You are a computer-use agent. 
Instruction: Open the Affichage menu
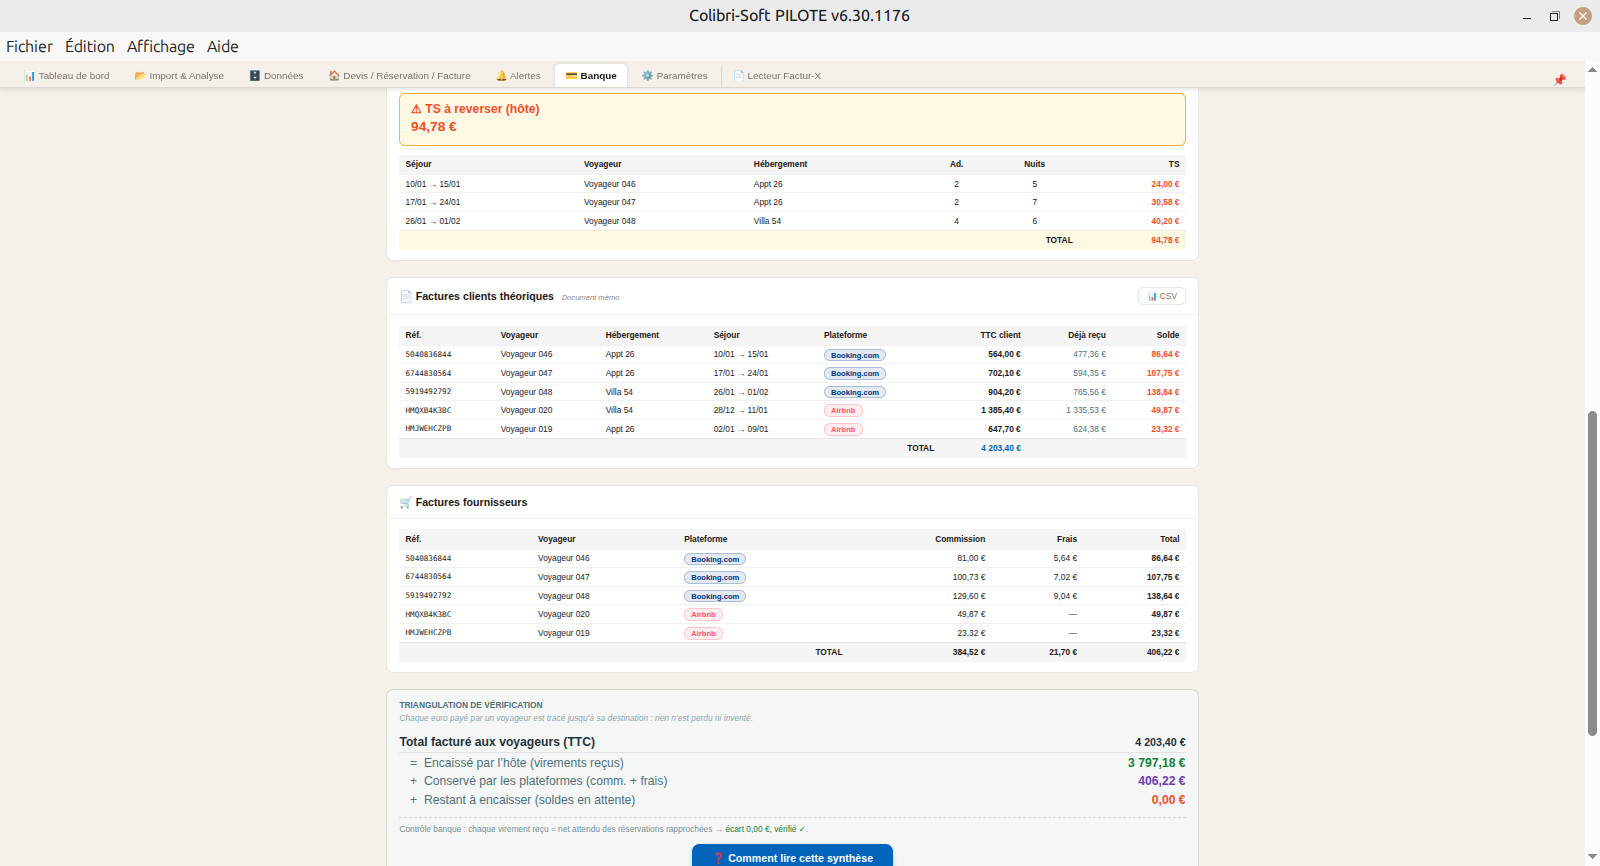click(x=161, y=46)
